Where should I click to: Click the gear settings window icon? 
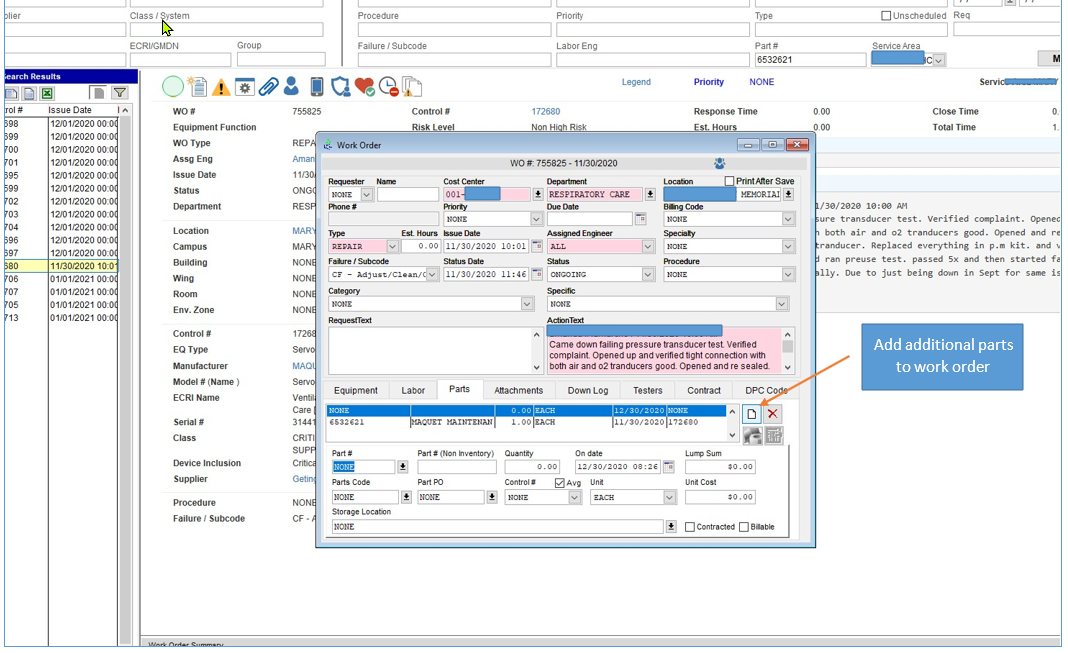(245, 87)
